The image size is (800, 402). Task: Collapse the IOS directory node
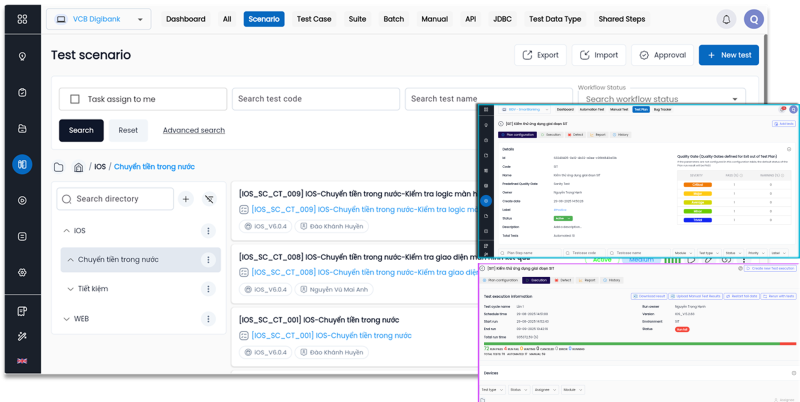(x=65, y=231)
